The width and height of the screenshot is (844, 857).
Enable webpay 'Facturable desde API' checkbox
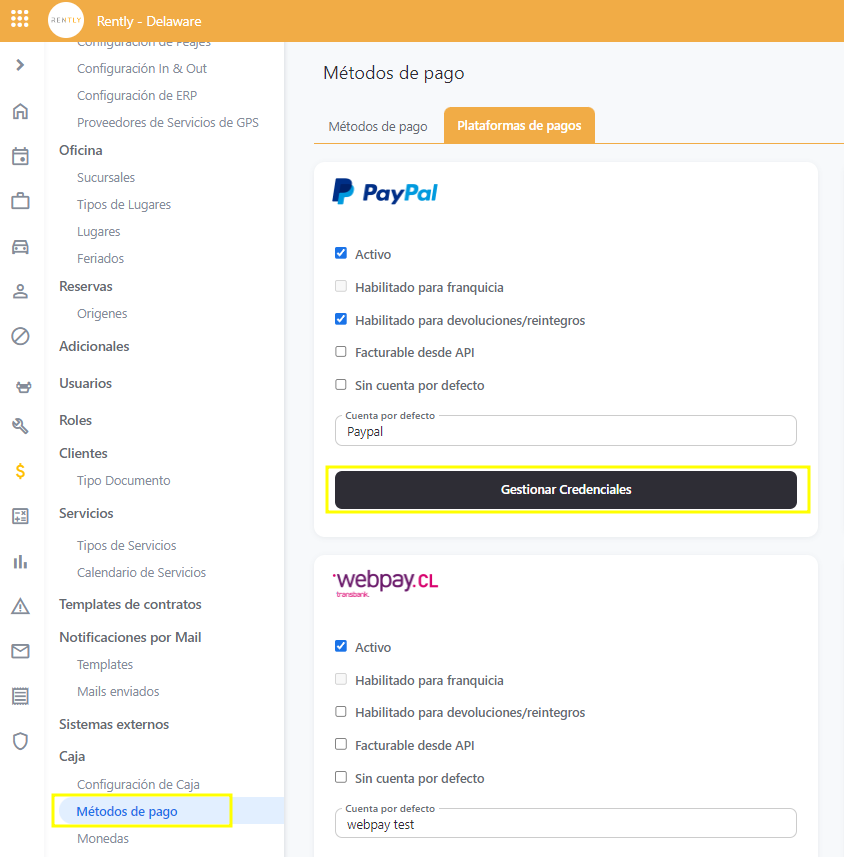pyautogui.click(x=341, y=745)
